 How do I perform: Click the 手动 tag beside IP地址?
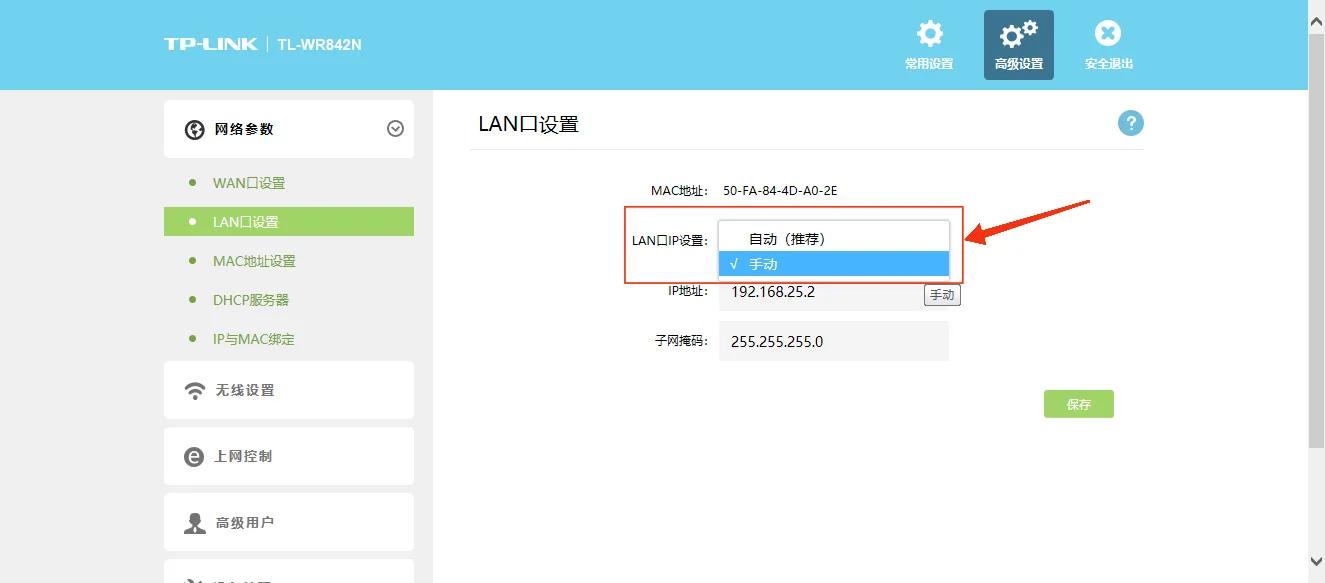tap(941, 294)
